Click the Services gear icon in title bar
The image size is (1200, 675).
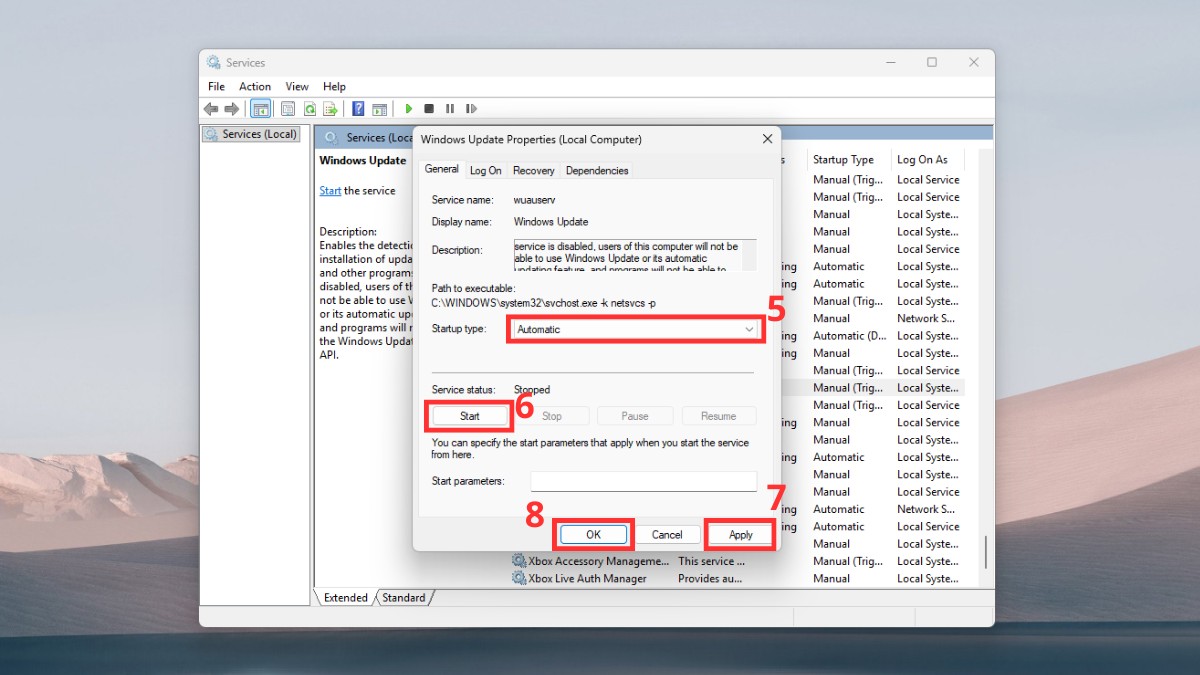click(214, 62)
